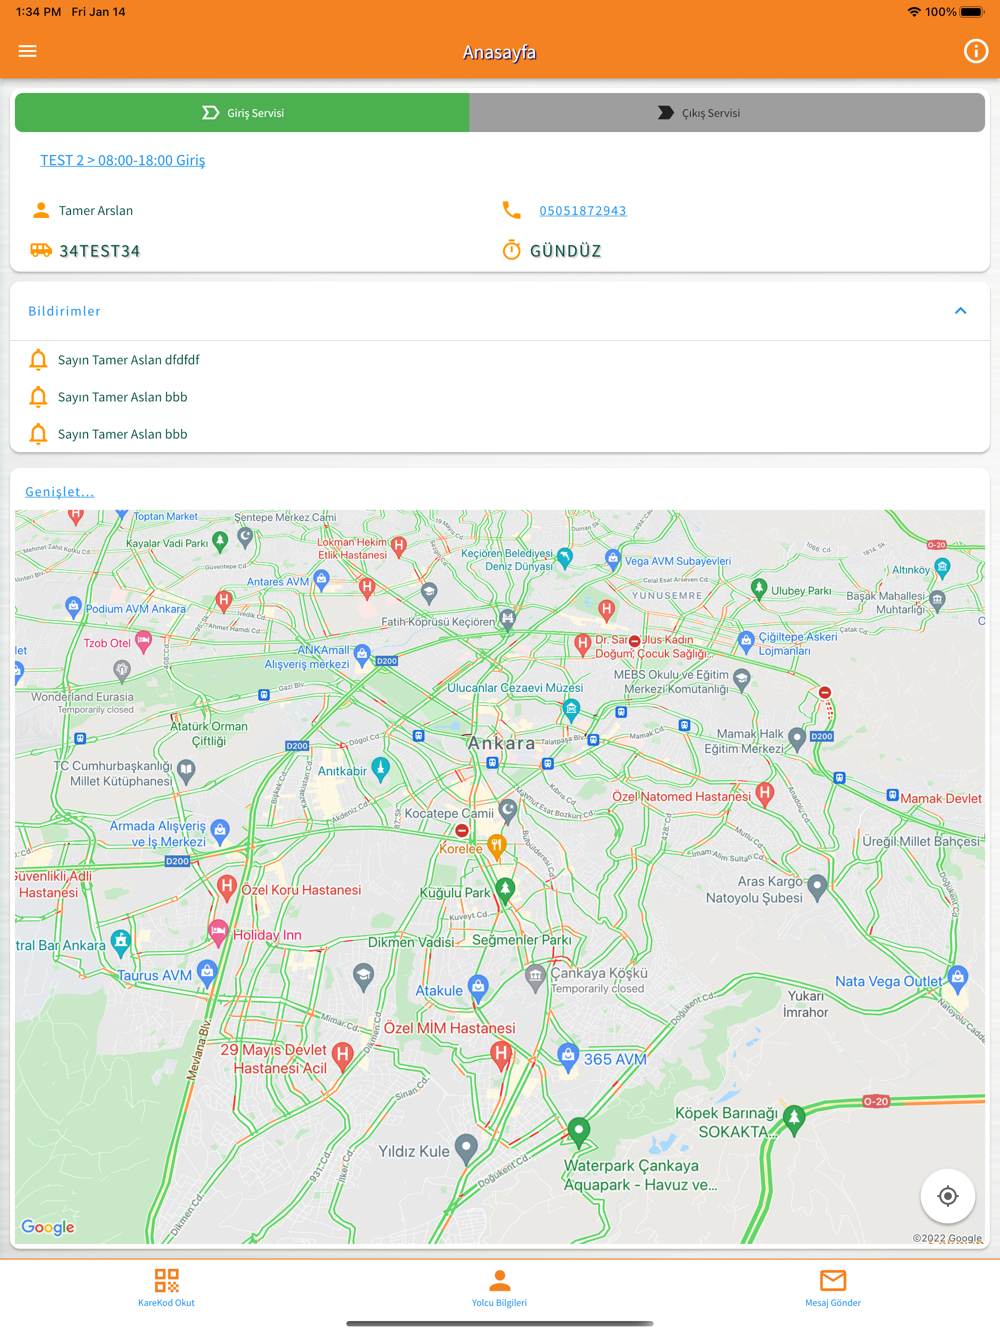Select Aras Kargo Natoyolu pin
This screenshot has width=1000, height=1334.
tap(817, 887)
